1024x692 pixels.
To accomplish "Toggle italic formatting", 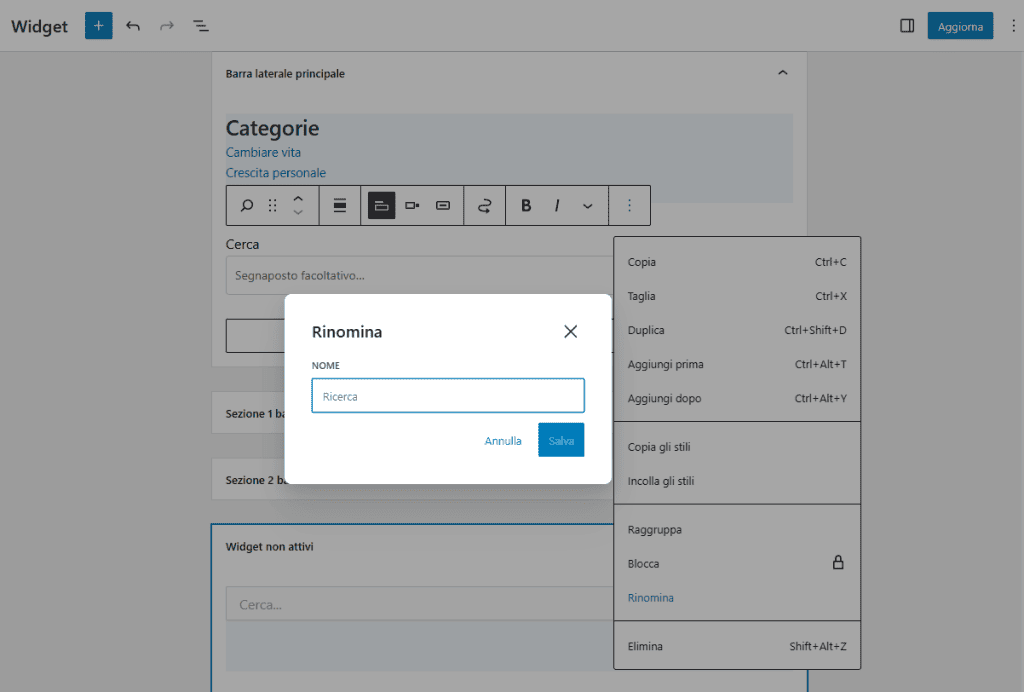I will click(557, 206).
